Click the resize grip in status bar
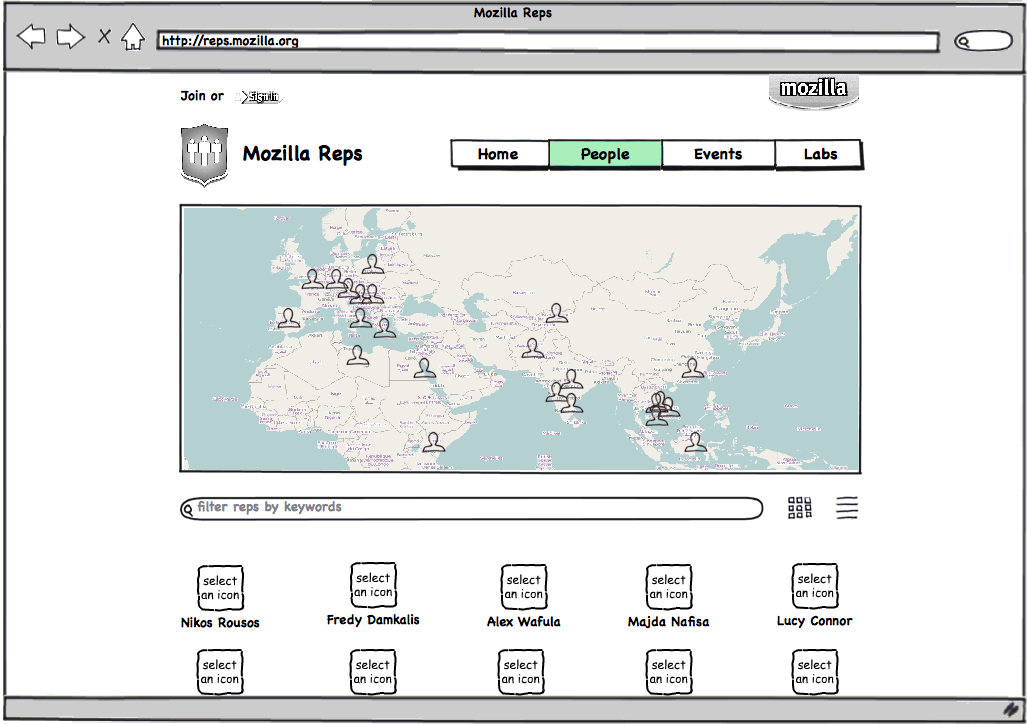Image resolution: width=1027 pixels, height=724 pixels. click(1012, 709)
